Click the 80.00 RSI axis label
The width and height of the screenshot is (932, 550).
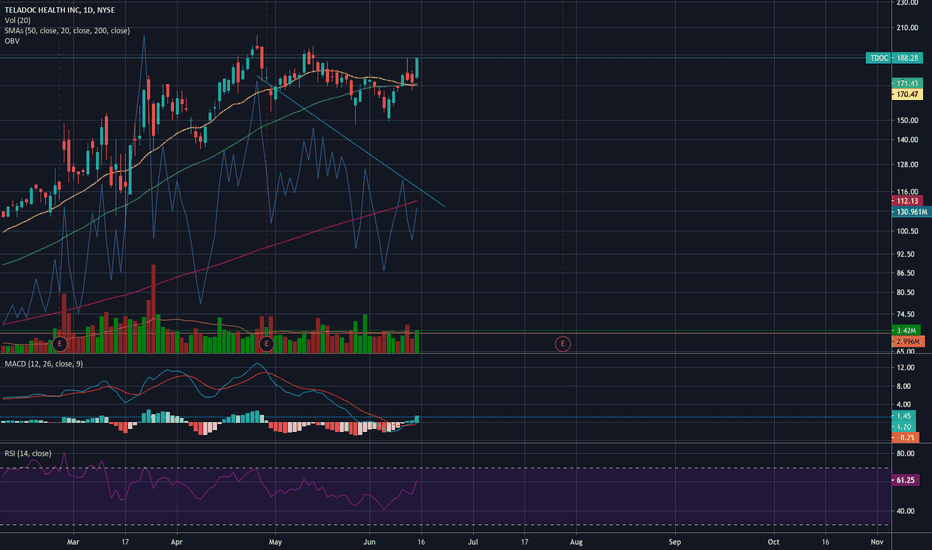click(x=905, y=453)
